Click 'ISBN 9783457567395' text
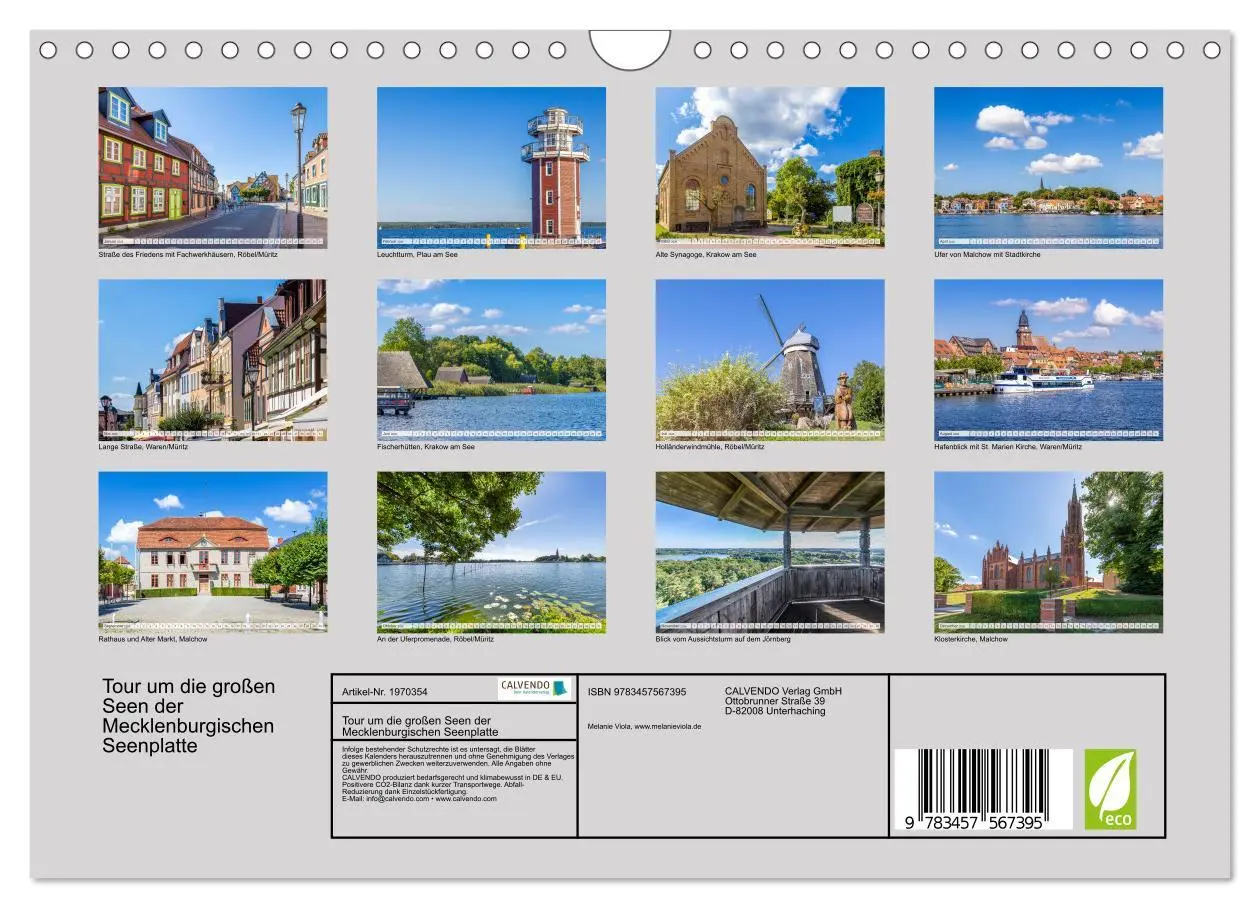The height and width of the screenshot is (908, 1260). tap(637, 691)
